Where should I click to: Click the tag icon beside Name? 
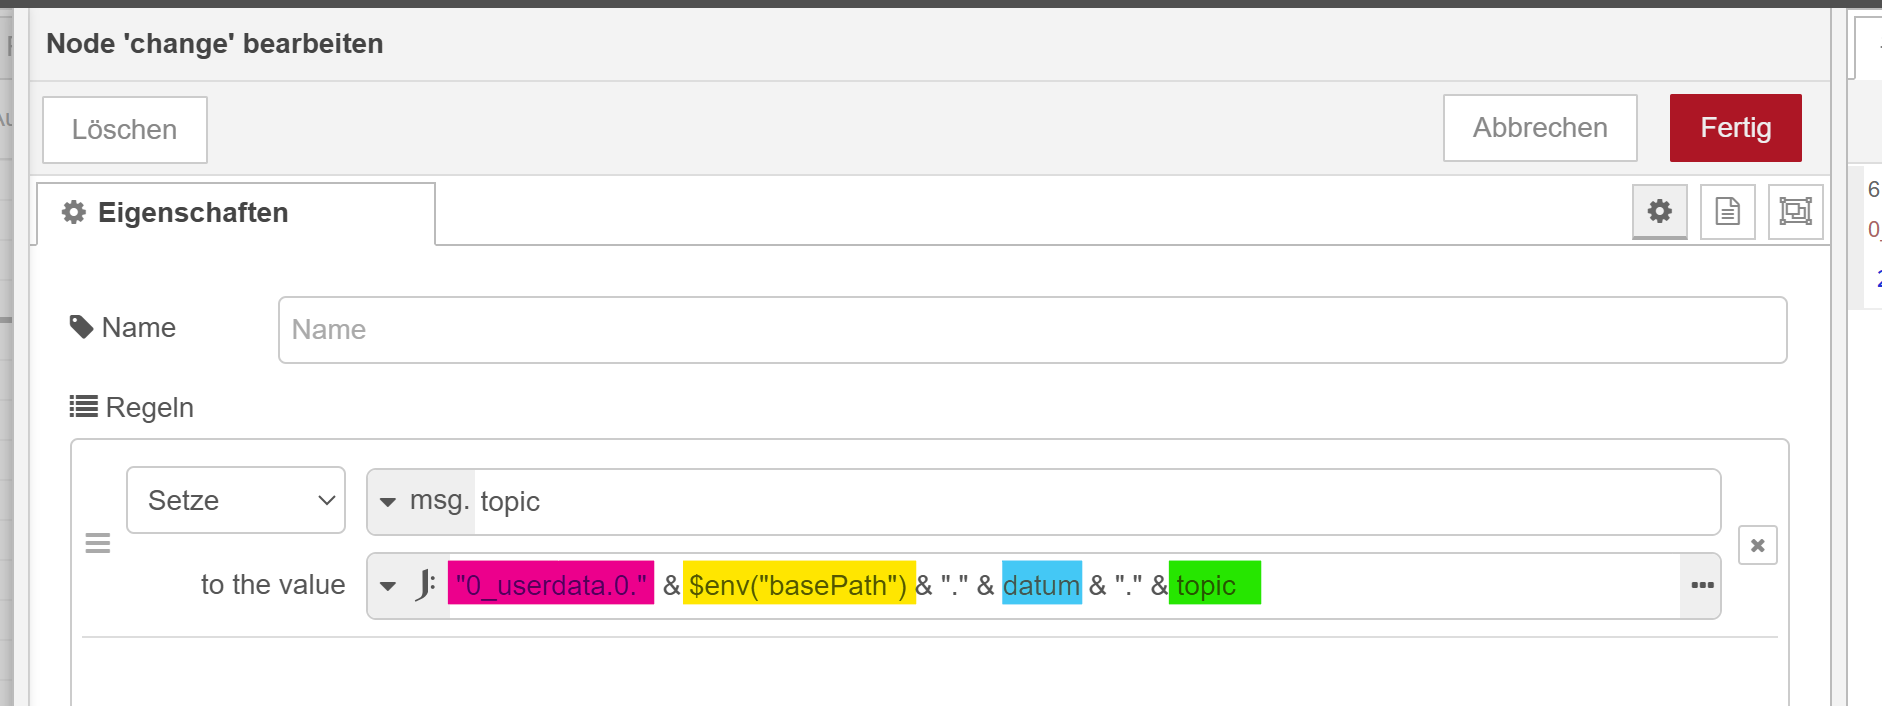click(x=81, y=327)
